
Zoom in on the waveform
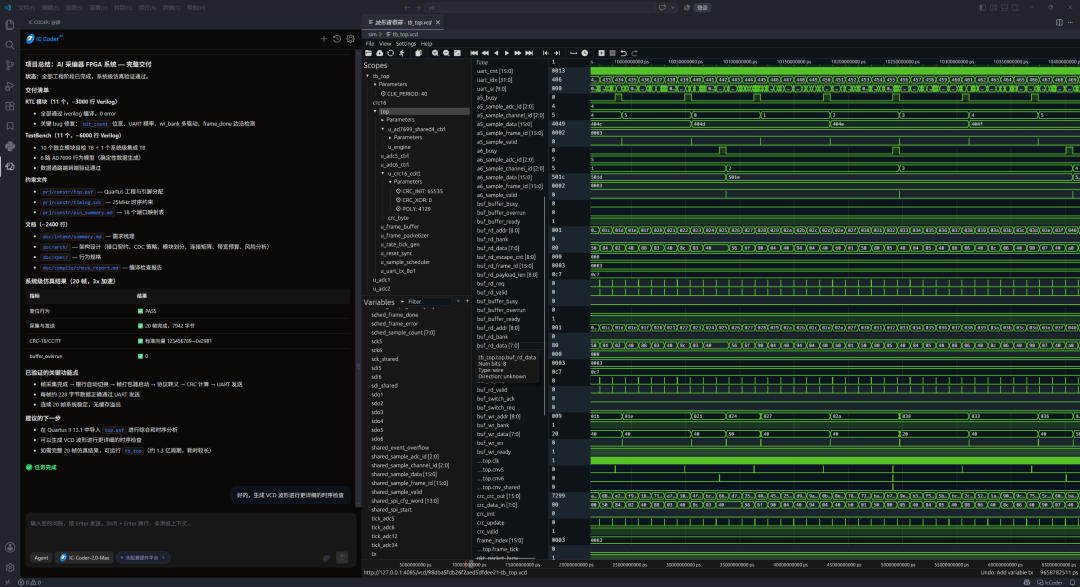pos(435,53)
